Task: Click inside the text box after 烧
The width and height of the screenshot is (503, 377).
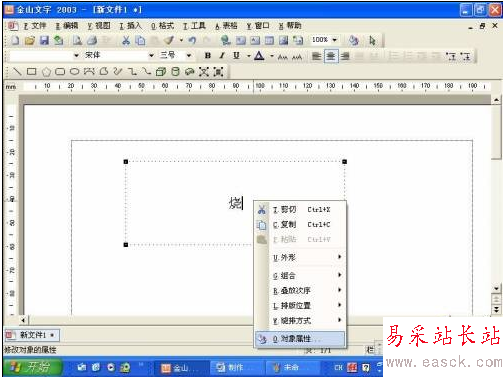Action: click(x=244, y=203)
